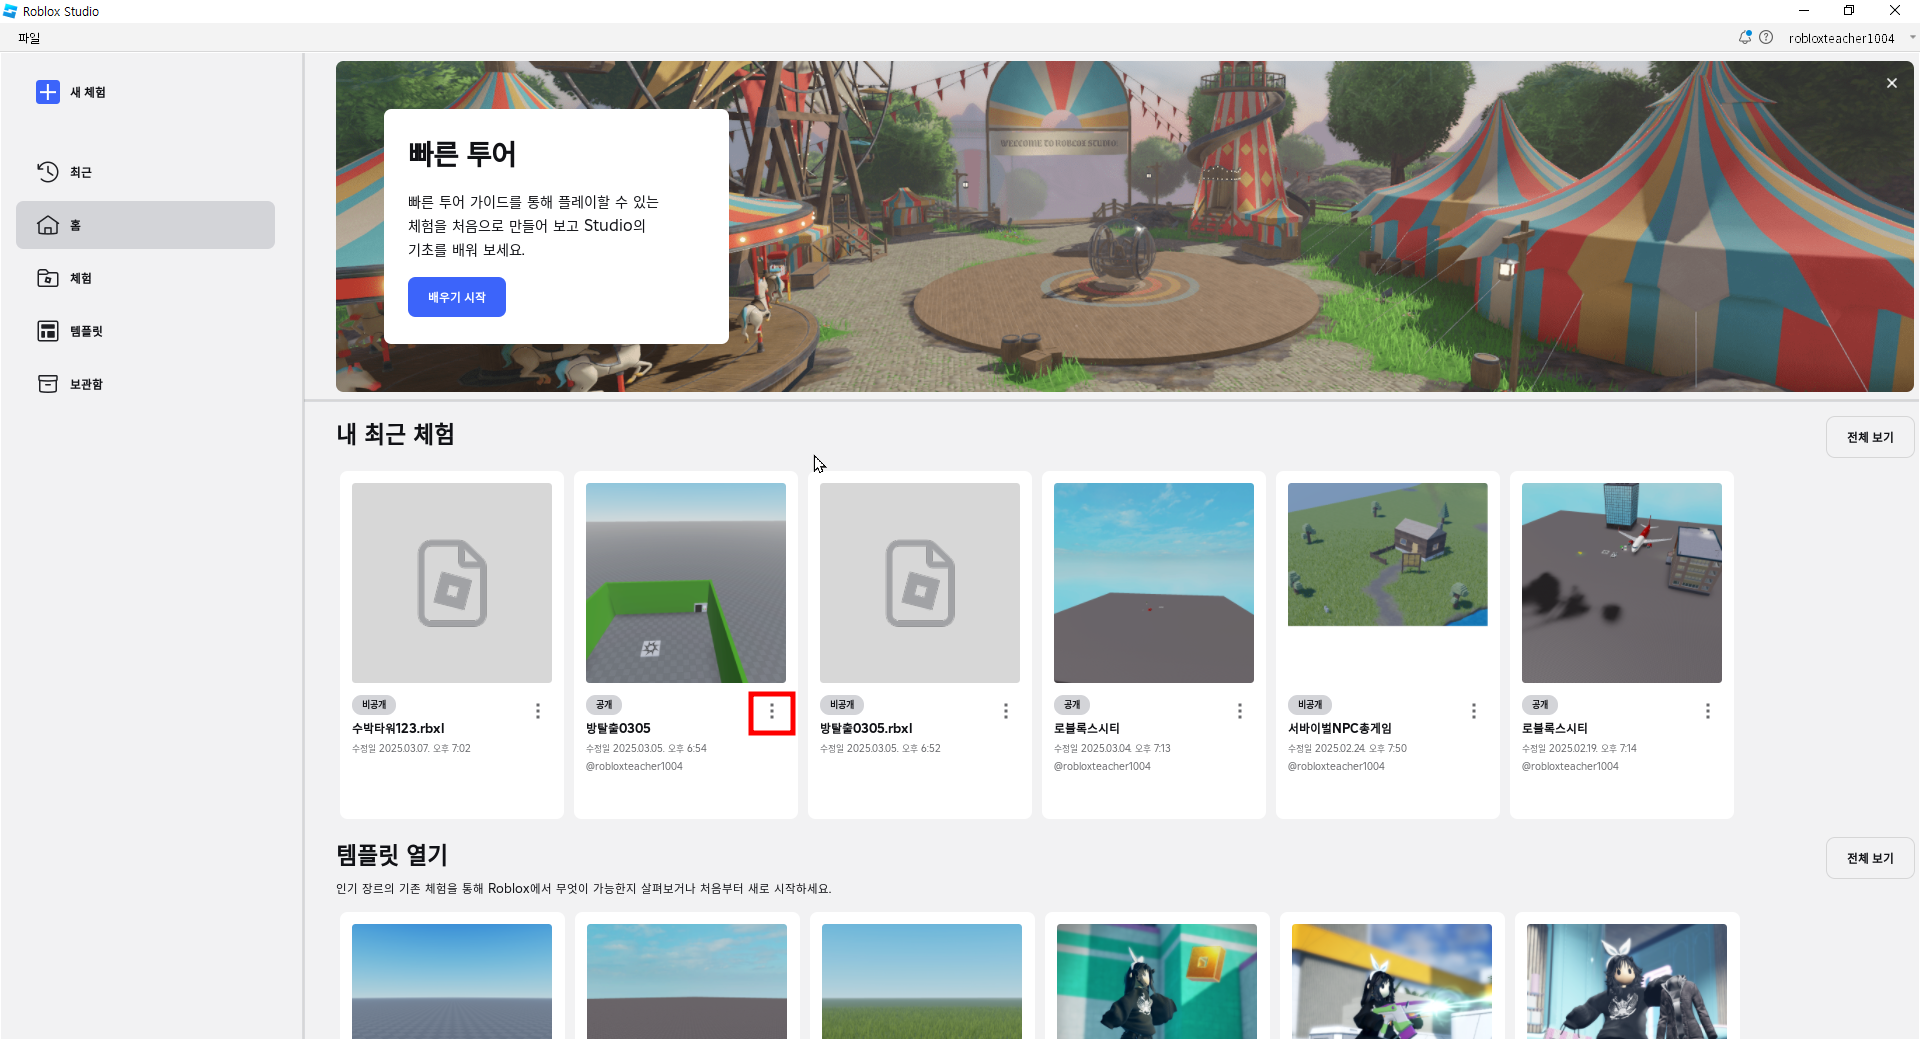Image resolution: width=1920 pixels, height=1039 pixels.
Task: Close the Quick Tour banner
Action: click(1892, 83)
